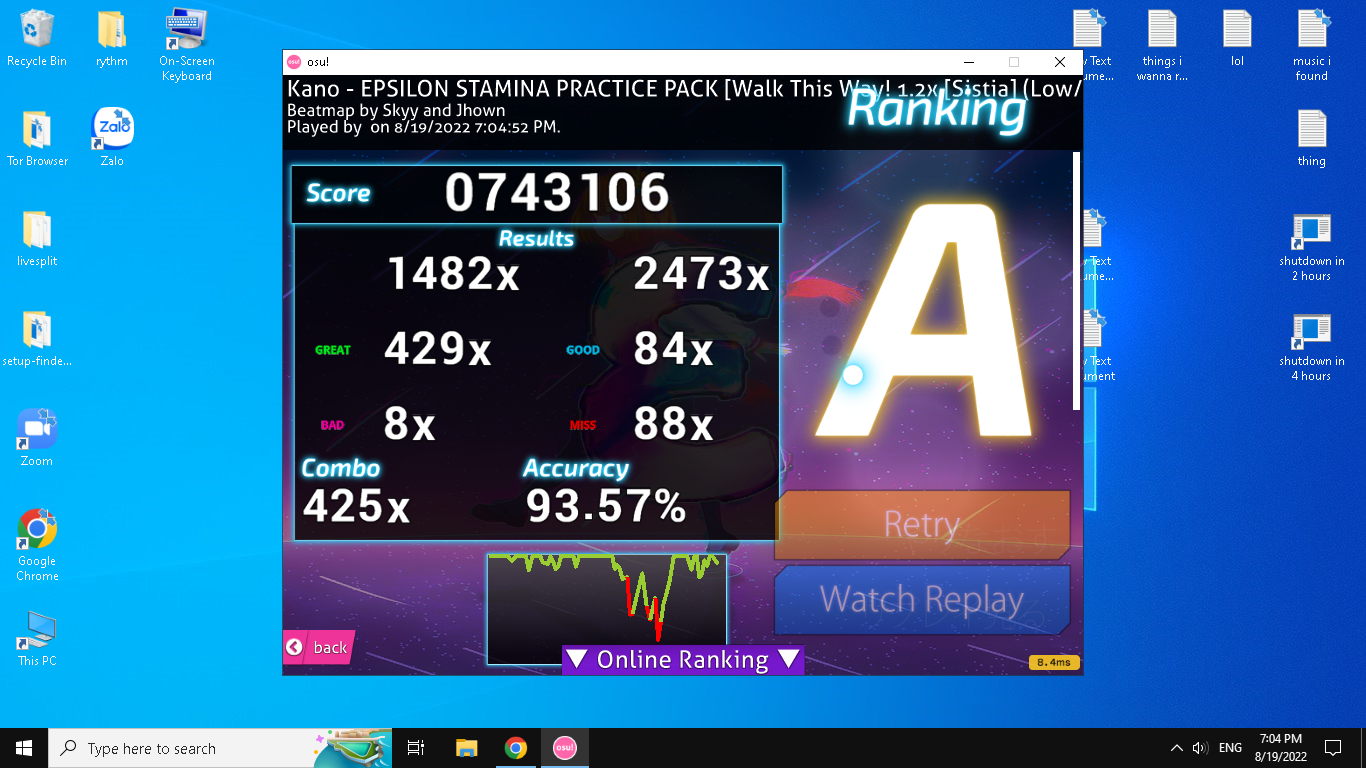Screen dimensions: 1366x768
Task: Click the 8x bad count
Action: (409, 424)
